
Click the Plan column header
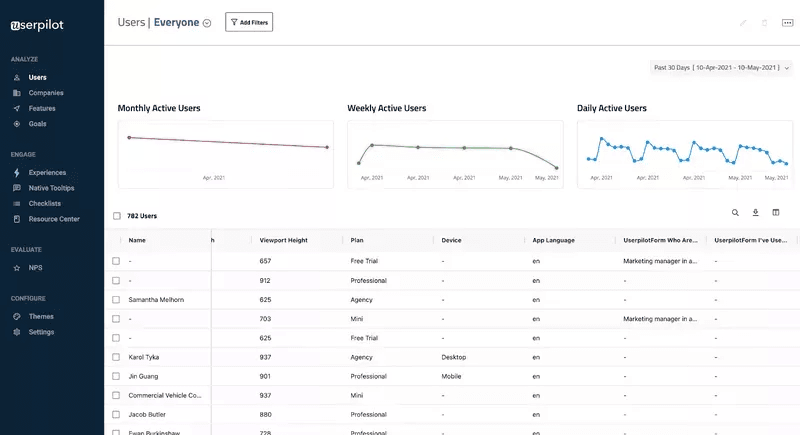(357, 240)
